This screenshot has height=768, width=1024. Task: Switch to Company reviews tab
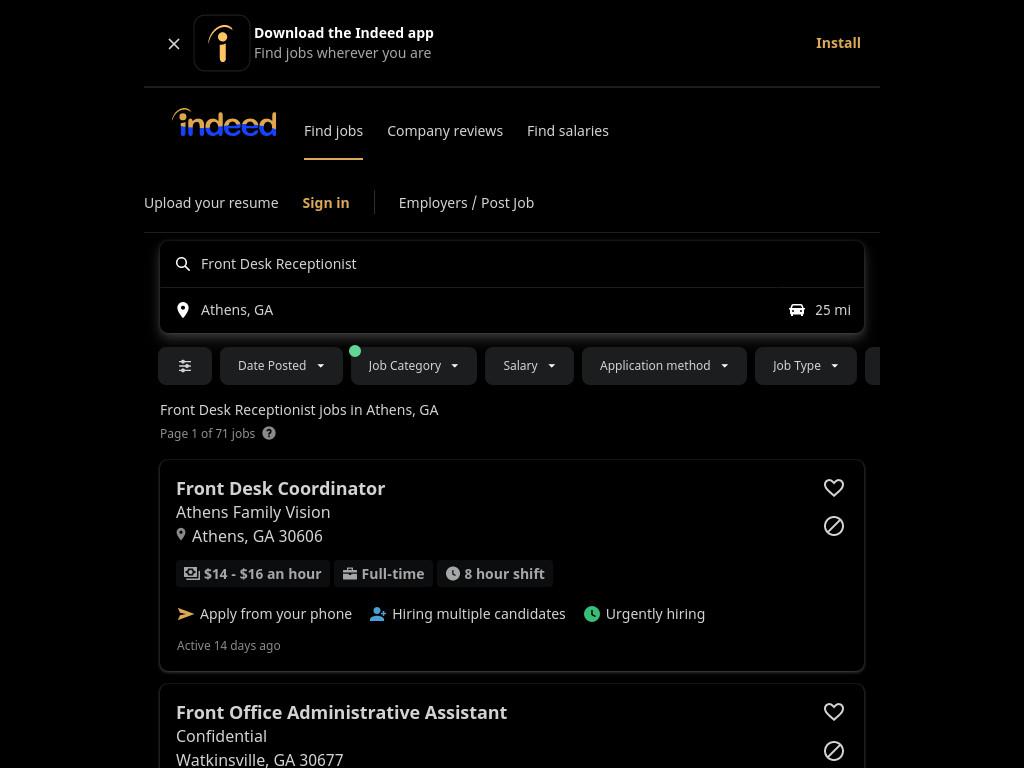445,131
